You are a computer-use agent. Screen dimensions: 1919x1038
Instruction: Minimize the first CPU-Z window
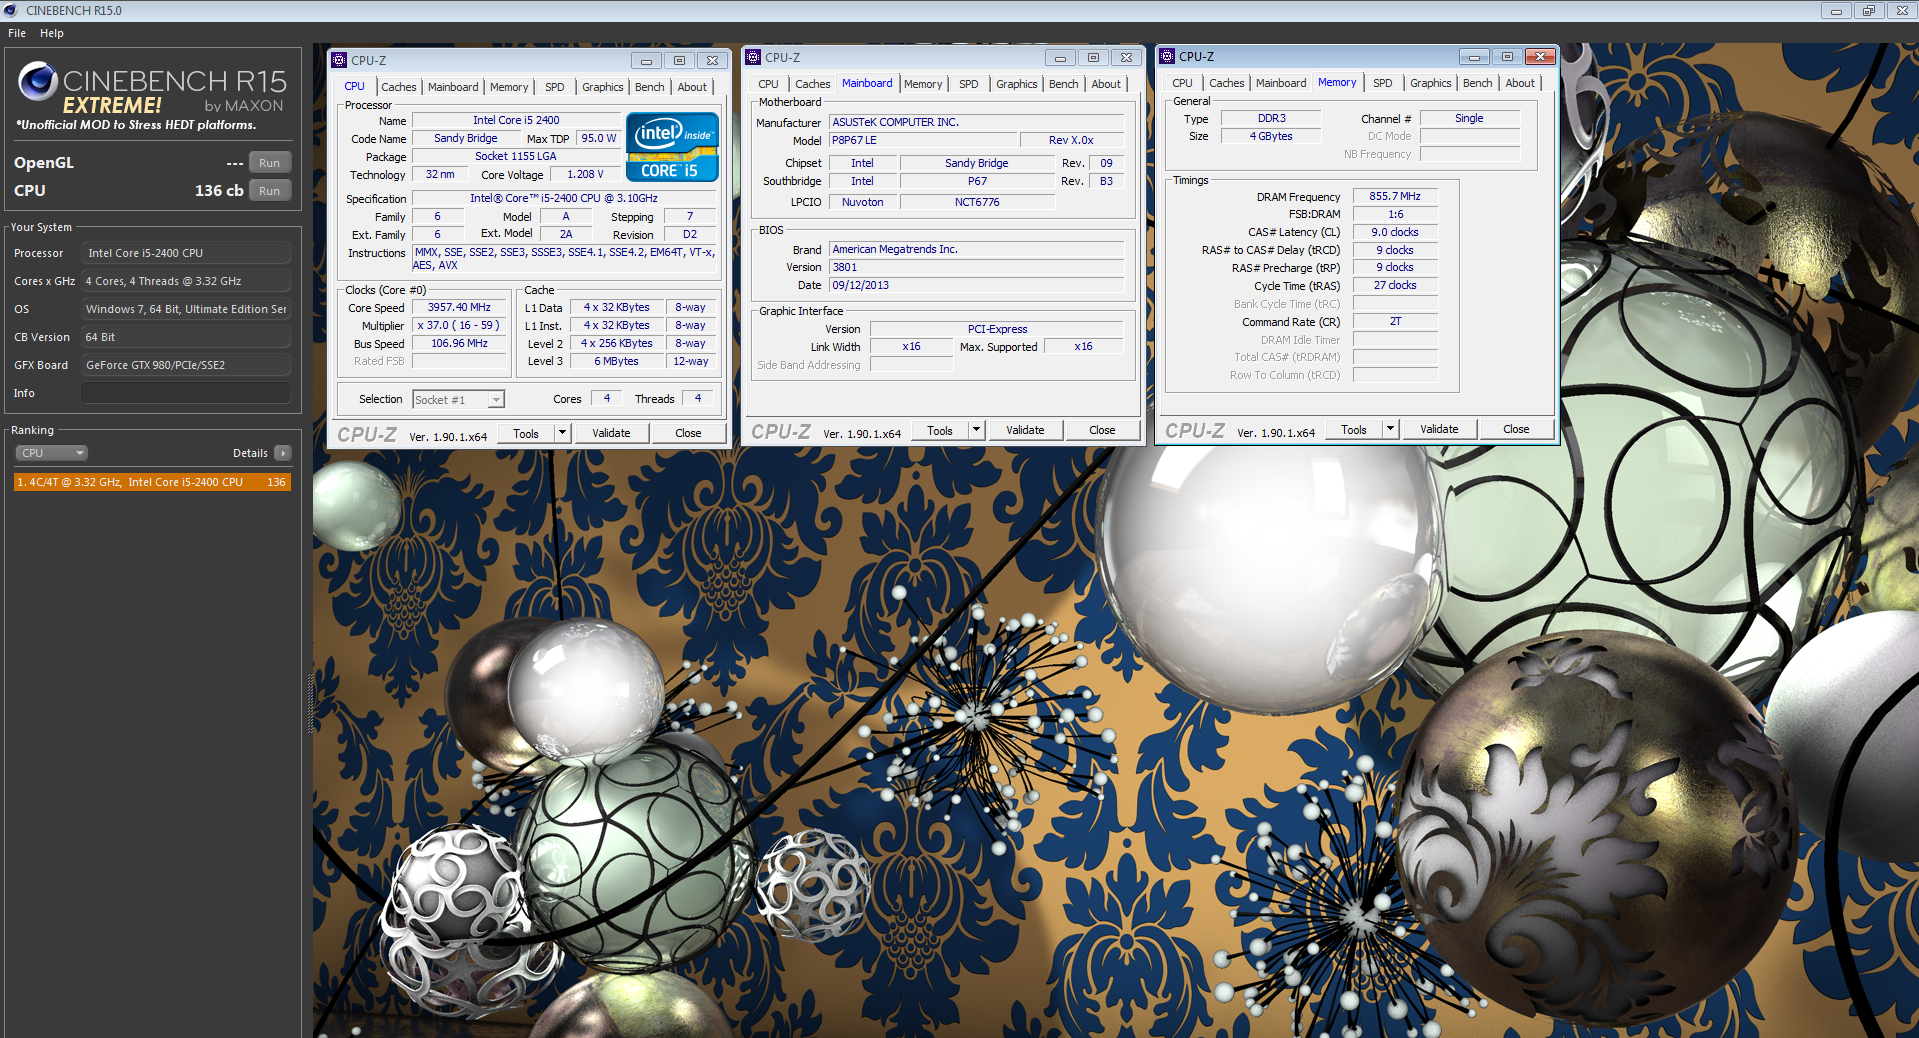(x=646, y=60)
